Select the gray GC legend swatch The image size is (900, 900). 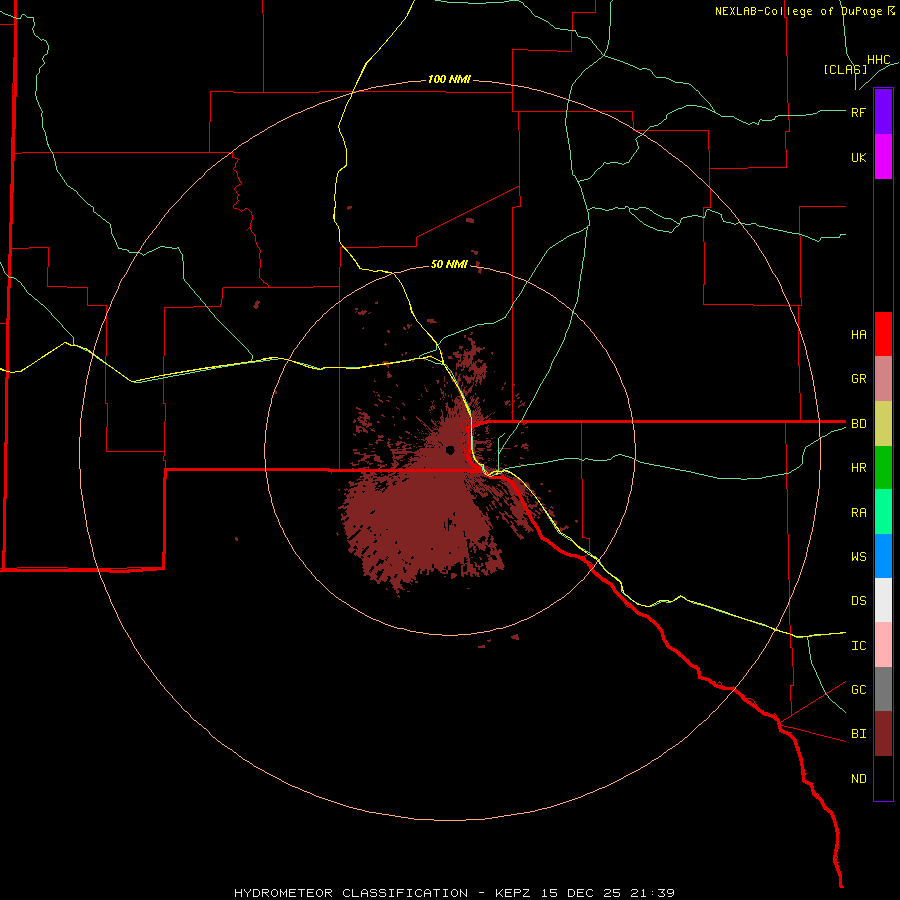click(x=883, y=689)
